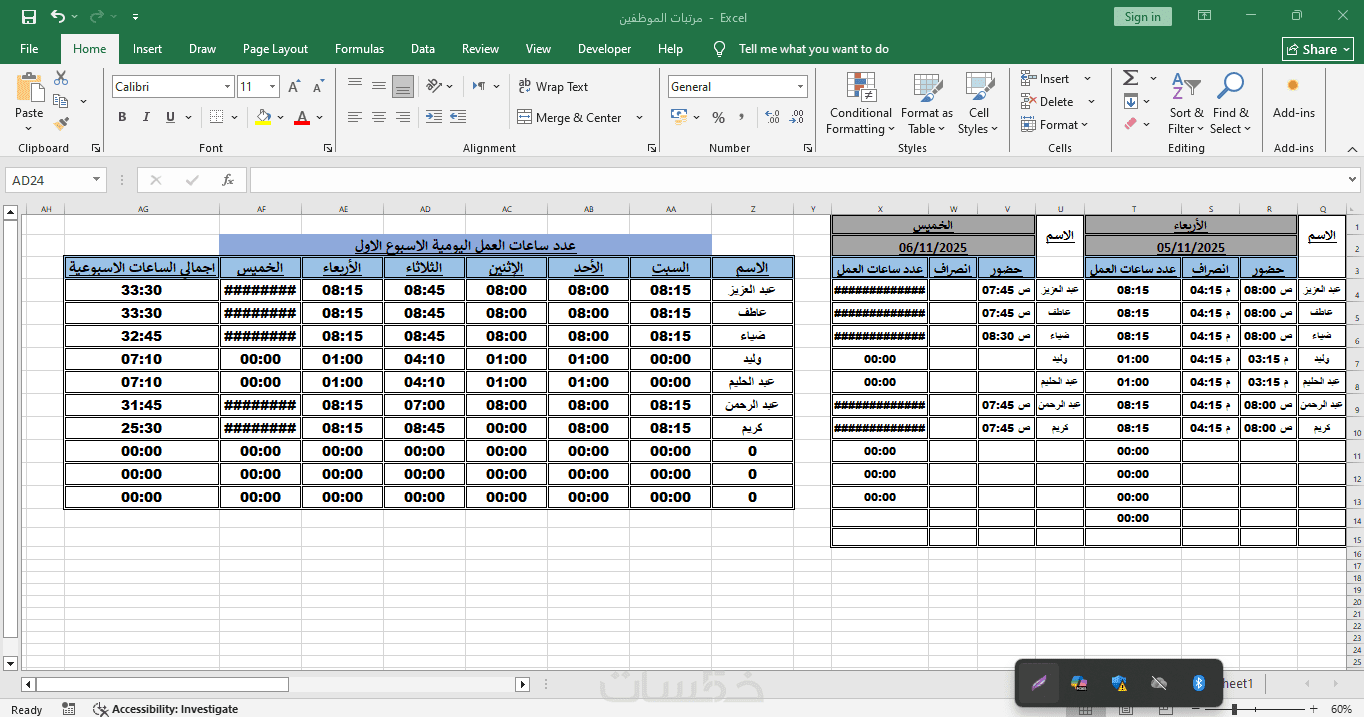1364x717 pixels.
Task: Click the horizontal scrollbar thumb
Action: (162, 684)
